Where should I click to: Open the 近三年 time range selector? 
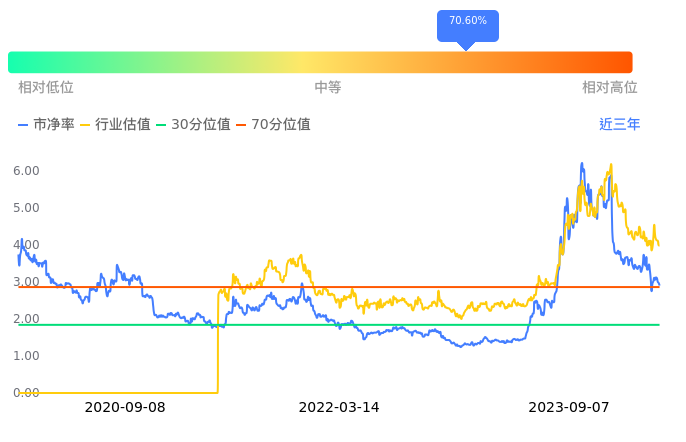click(x=619, y=125)
